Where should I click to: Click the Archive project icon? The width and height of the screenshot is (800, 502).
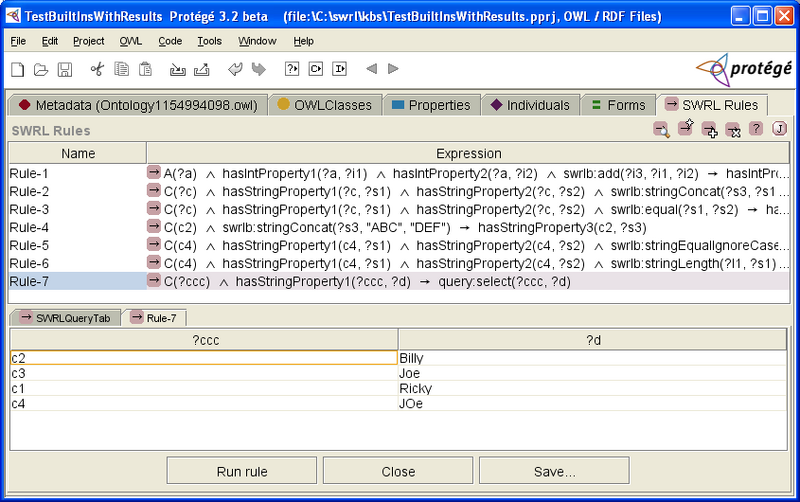point(178,69)
